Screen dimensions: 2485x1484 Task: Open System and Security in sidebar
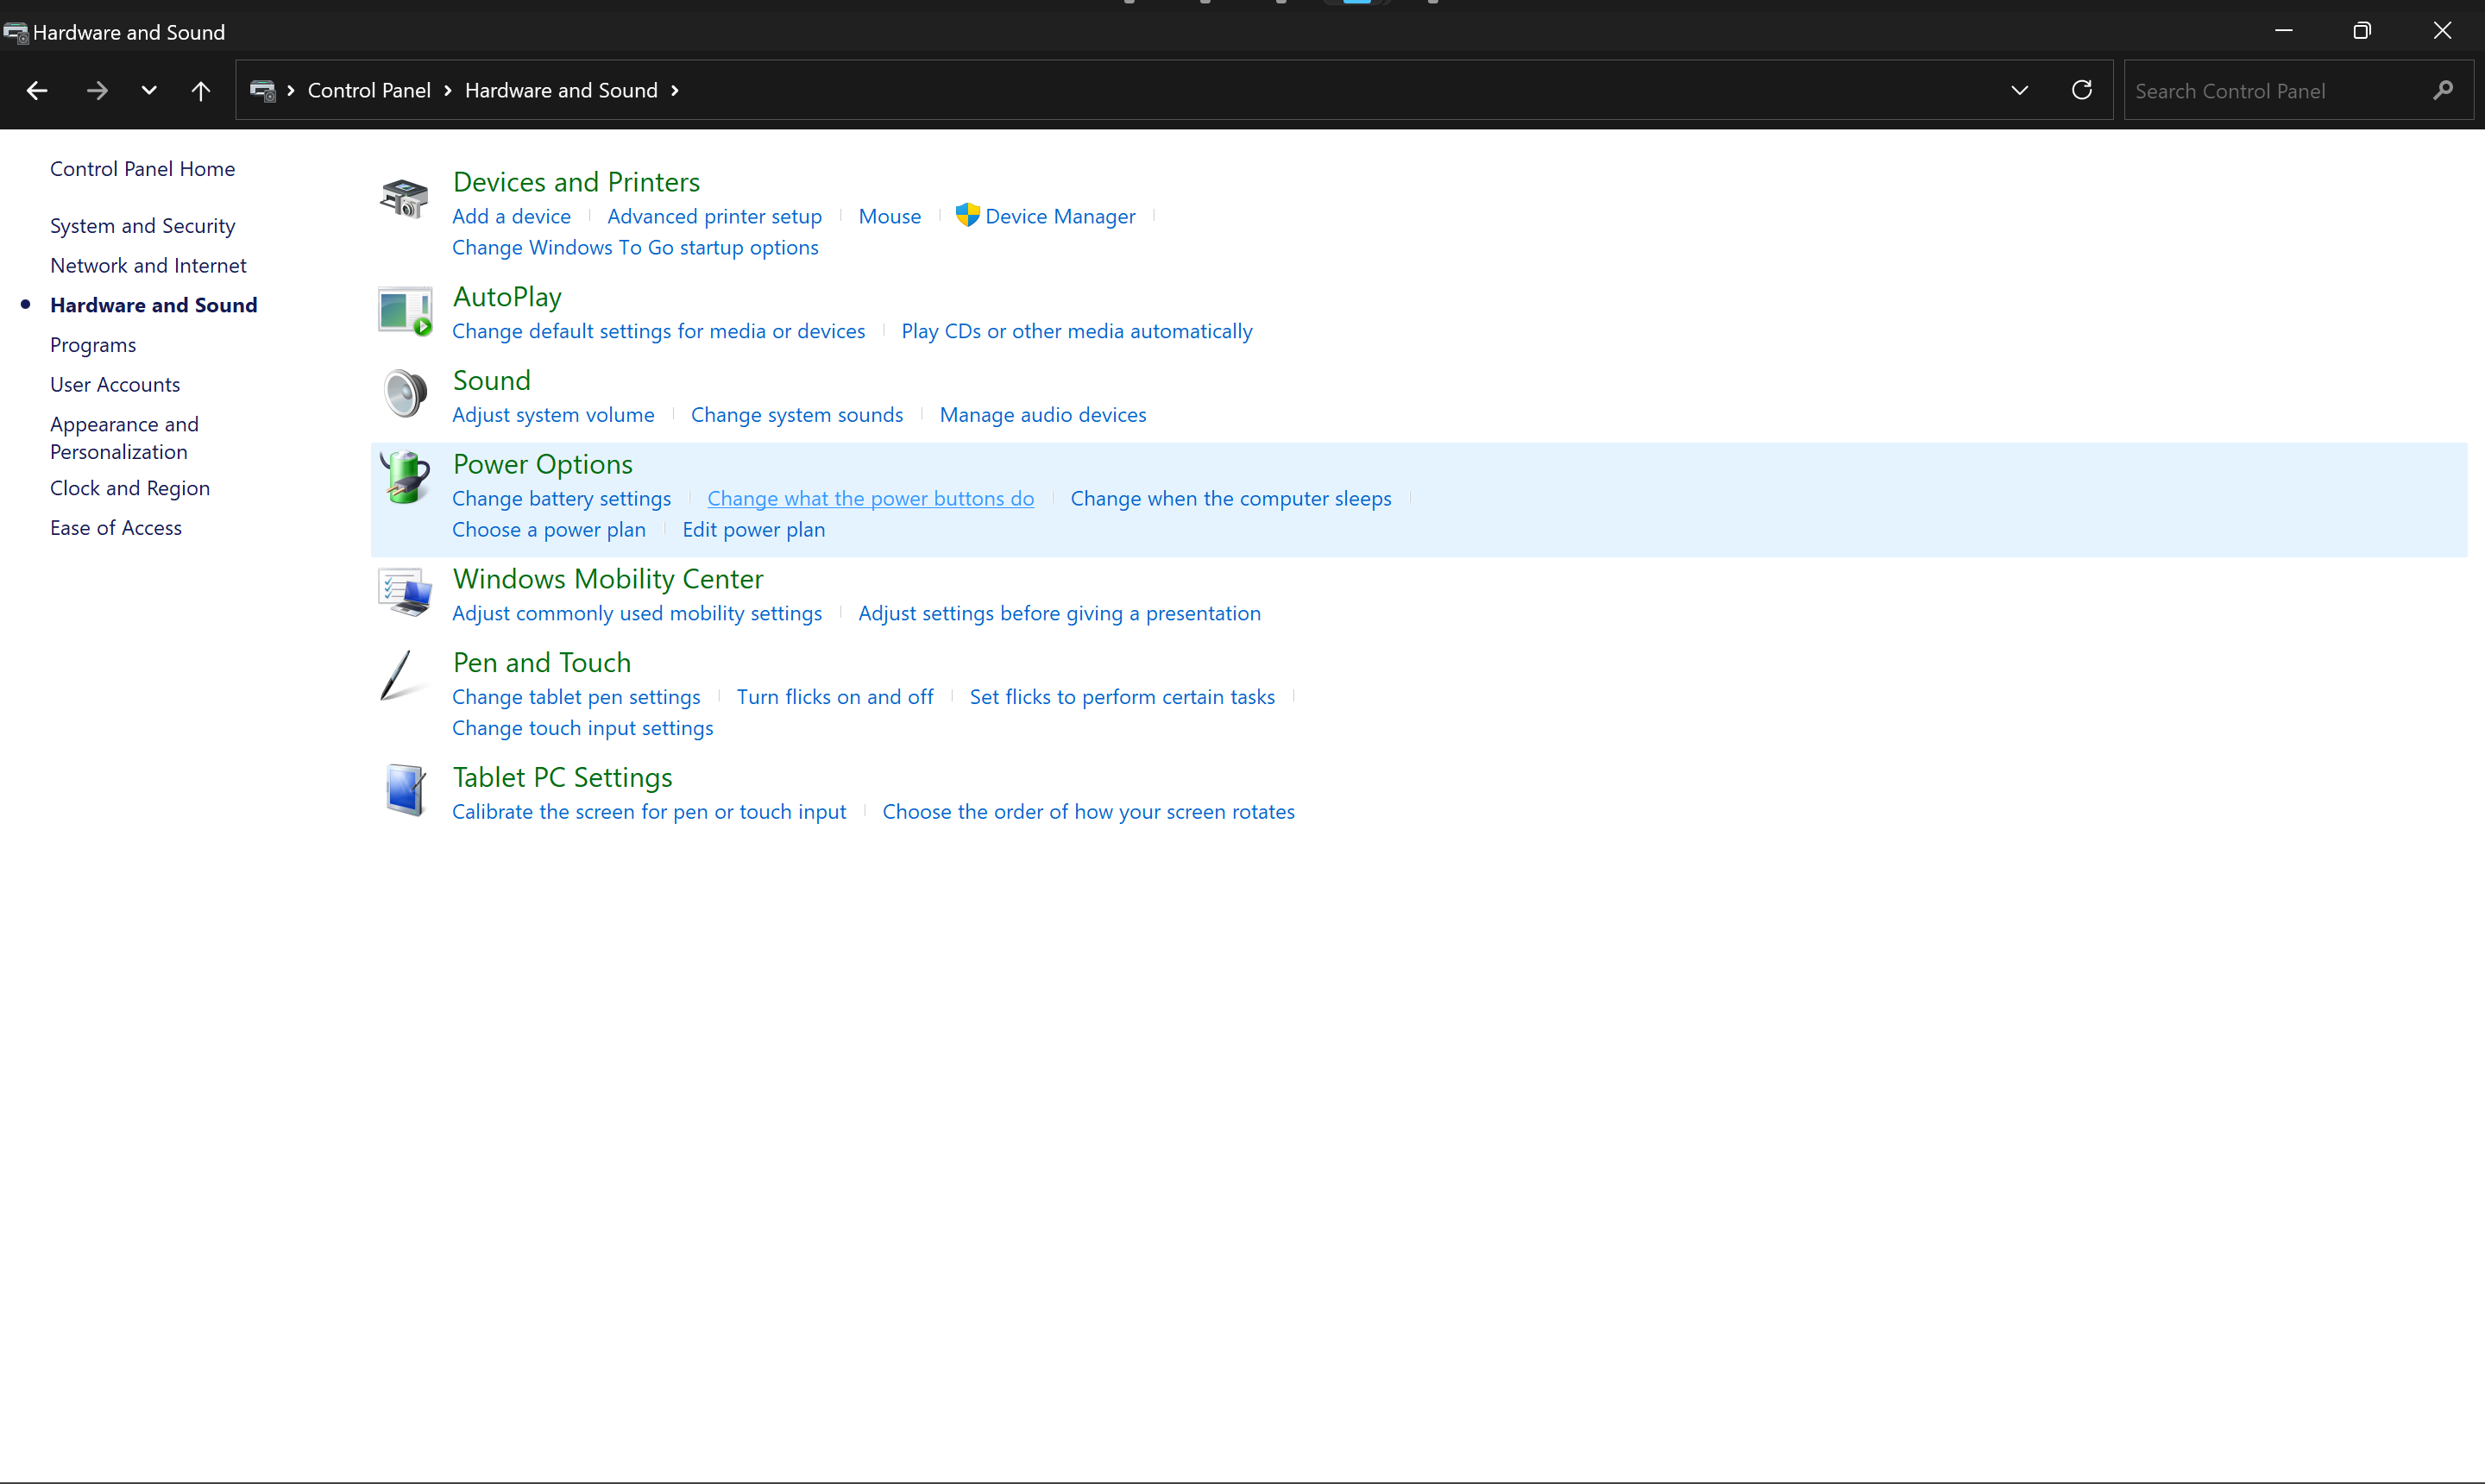pyautogui.click(x=143, y=226)
